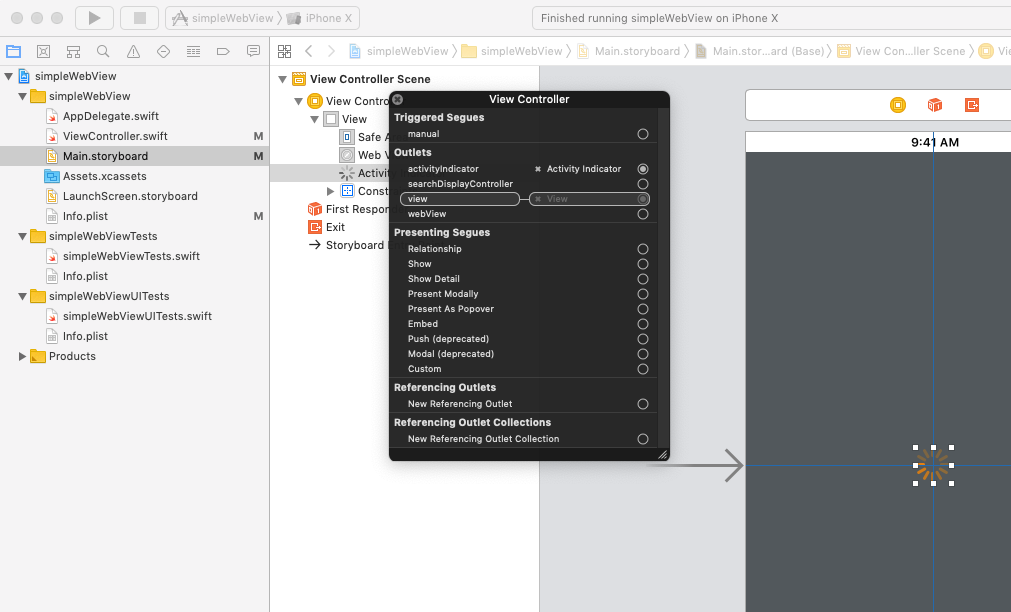Collapse the simpleWebViewTests folder
The image size is (1011, 612).
tap(23, 236)
